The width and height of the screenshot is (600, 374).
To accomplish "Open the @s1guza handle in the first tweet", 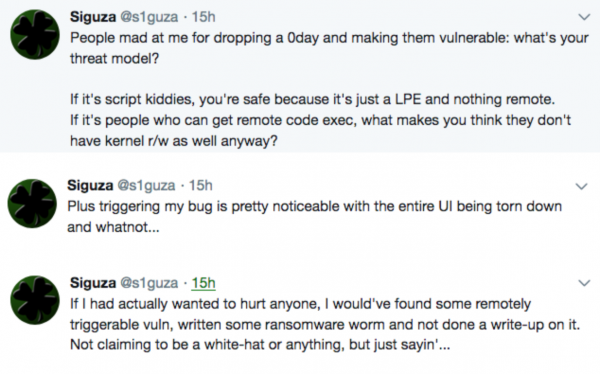I will pyautogui.click(x=149, y=17).
